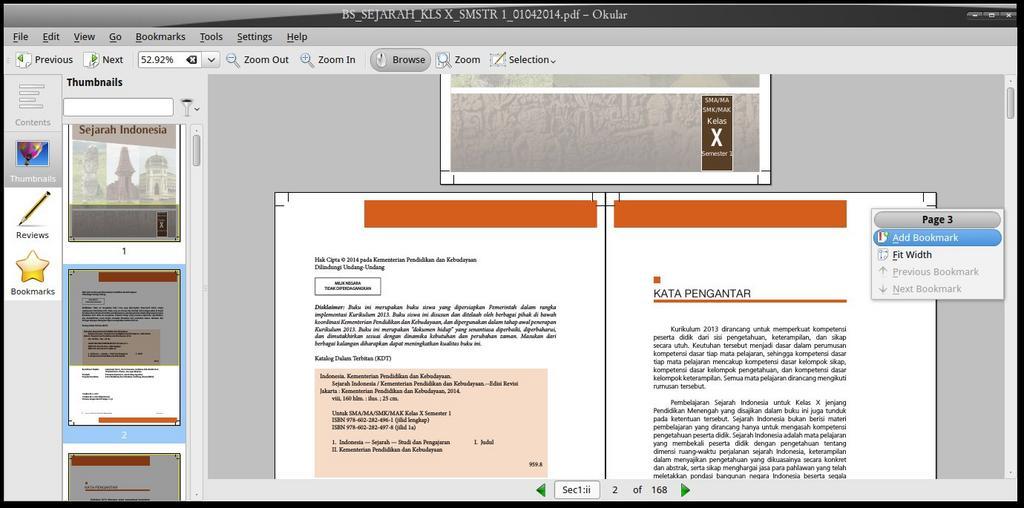Enable the Browse mouse mode
The image size is (1024, 508).
(399, 60)
